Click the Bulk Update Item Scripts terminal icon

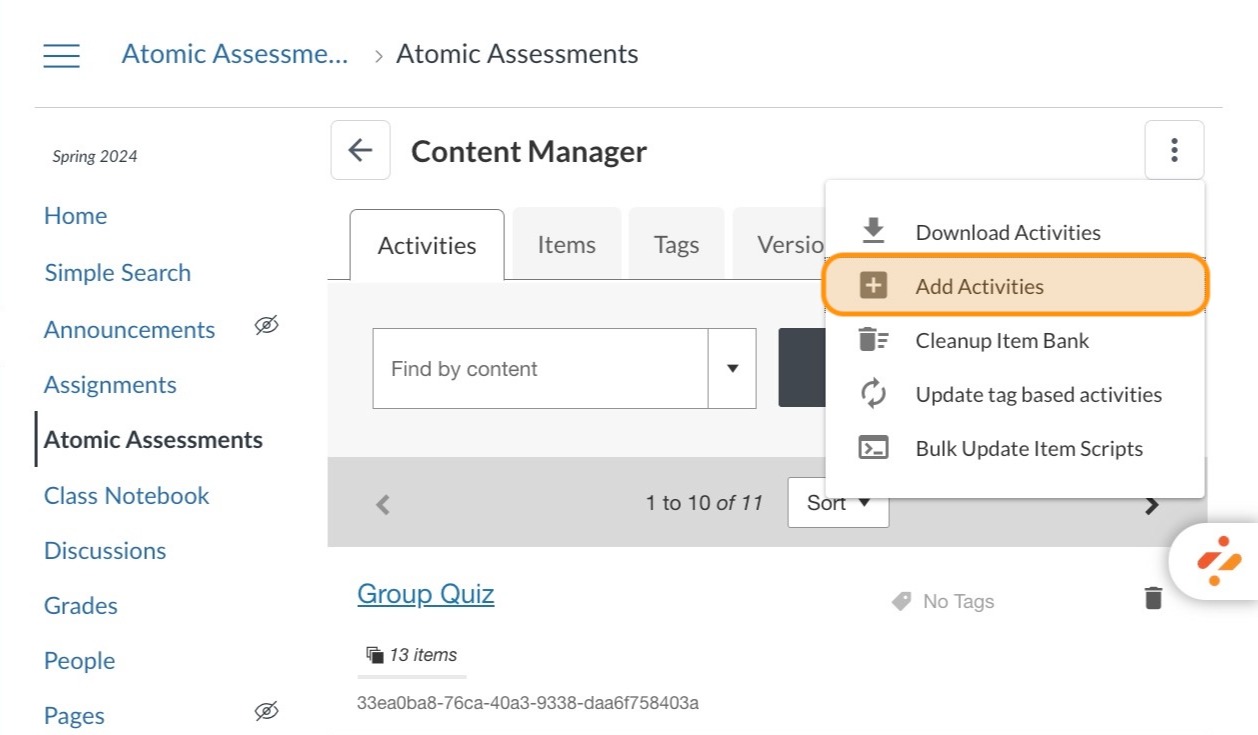pyautogui.click(x=873, y=448)
